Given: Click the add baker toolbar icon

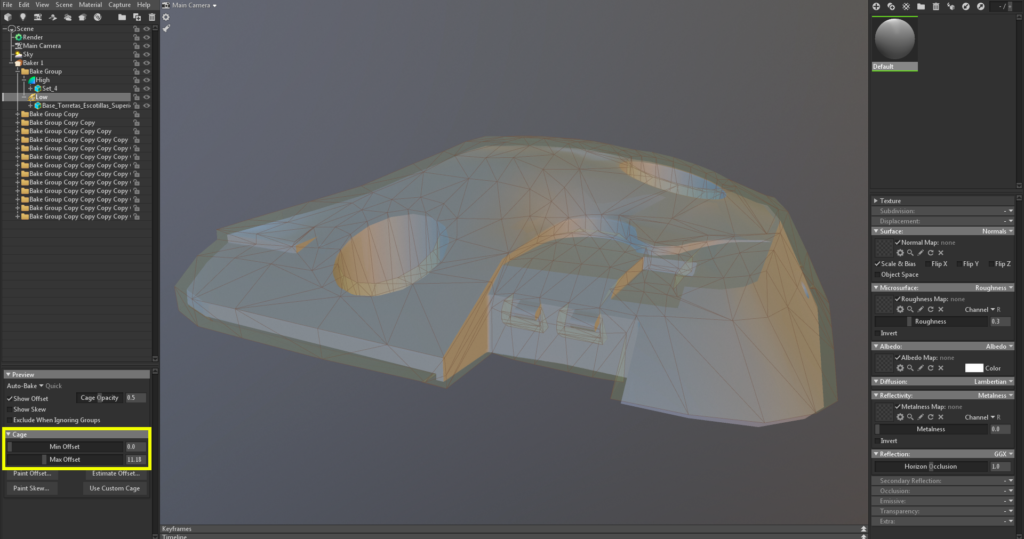Looking at the screenshot, I should click(82, 17).
